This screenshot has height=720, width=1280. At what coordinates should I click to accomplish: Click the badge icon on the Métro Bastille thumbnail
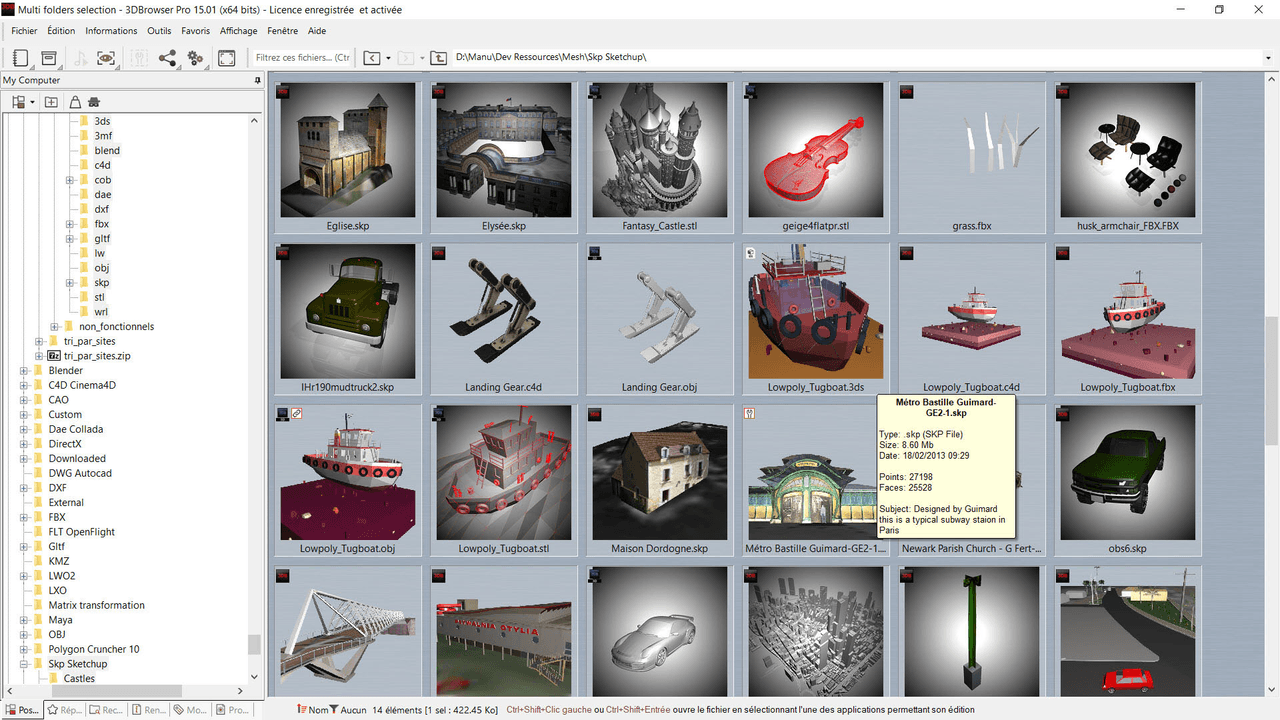tap(751, 414)
